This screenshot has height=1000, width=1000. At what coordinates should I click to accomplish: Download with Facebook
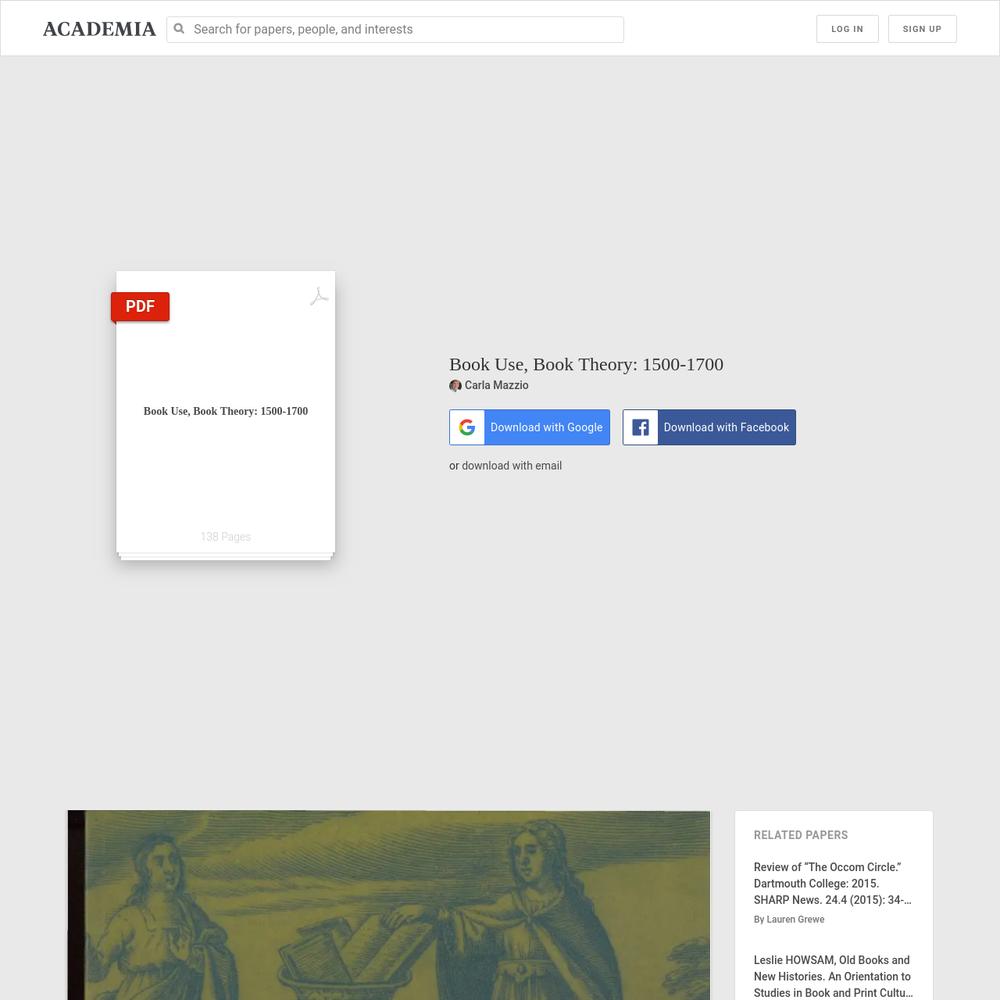(709, 427)
